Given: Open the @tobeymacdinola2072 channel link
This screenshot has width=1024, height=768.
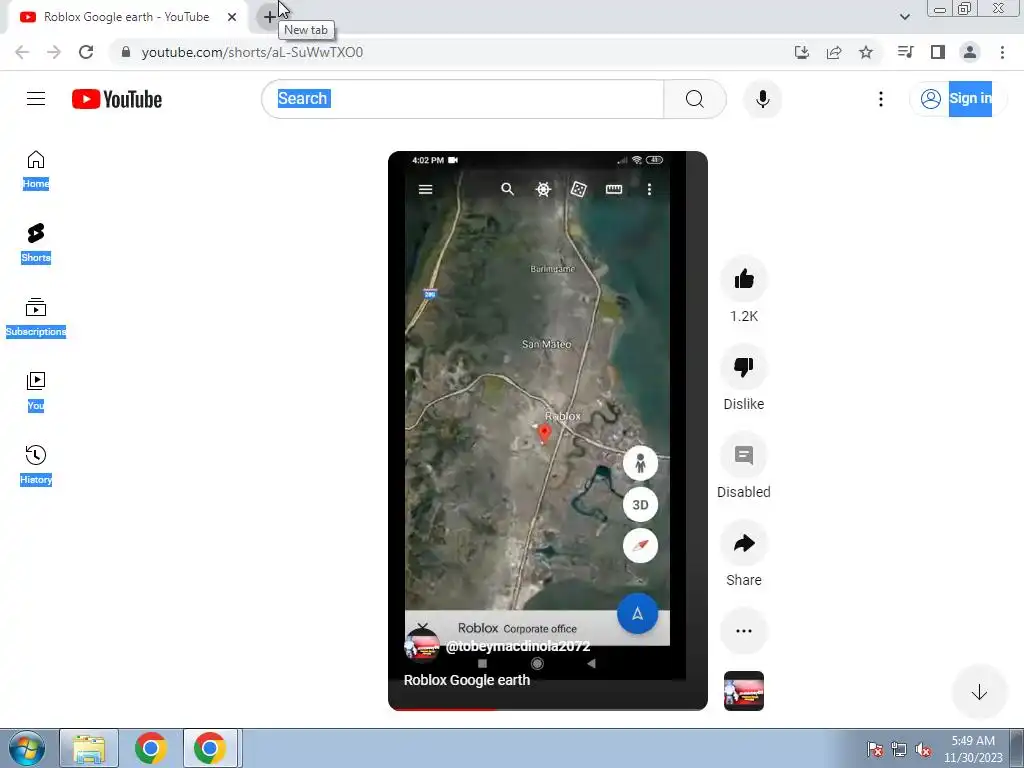Looking at the screenshot, I should pos(517,646).
